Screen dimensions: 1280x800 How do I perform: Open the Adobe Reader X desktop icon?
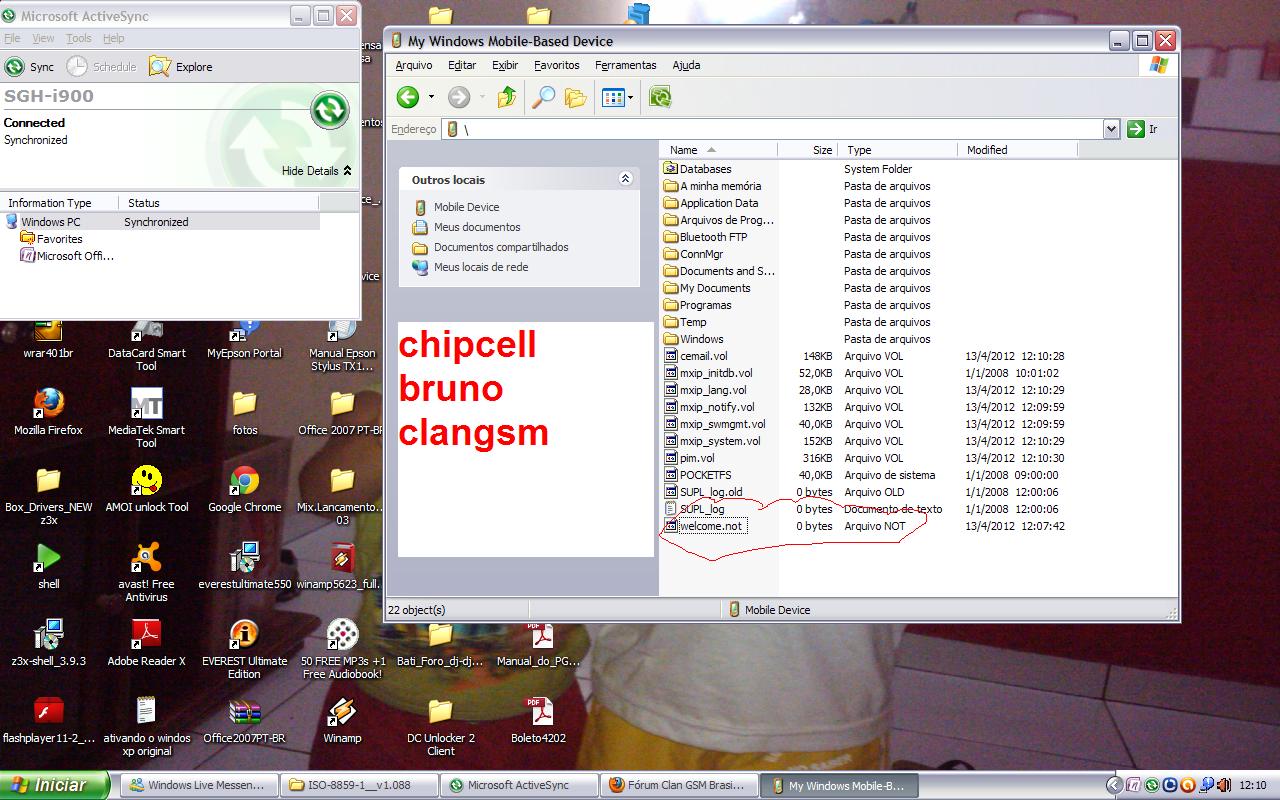[x=146, y=643]
